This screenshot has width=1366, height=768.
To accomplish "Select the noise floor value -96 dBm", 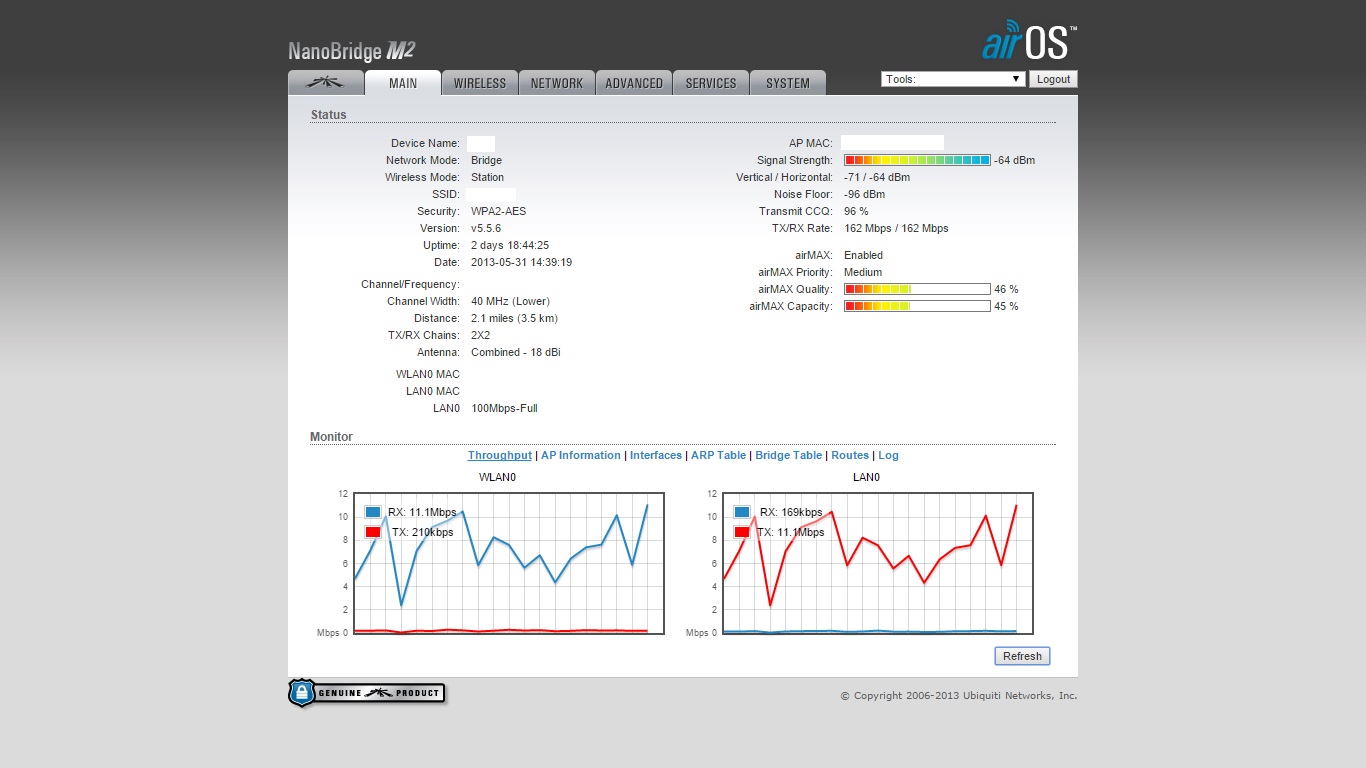I will pyautogui.click(x=864, y=194).
